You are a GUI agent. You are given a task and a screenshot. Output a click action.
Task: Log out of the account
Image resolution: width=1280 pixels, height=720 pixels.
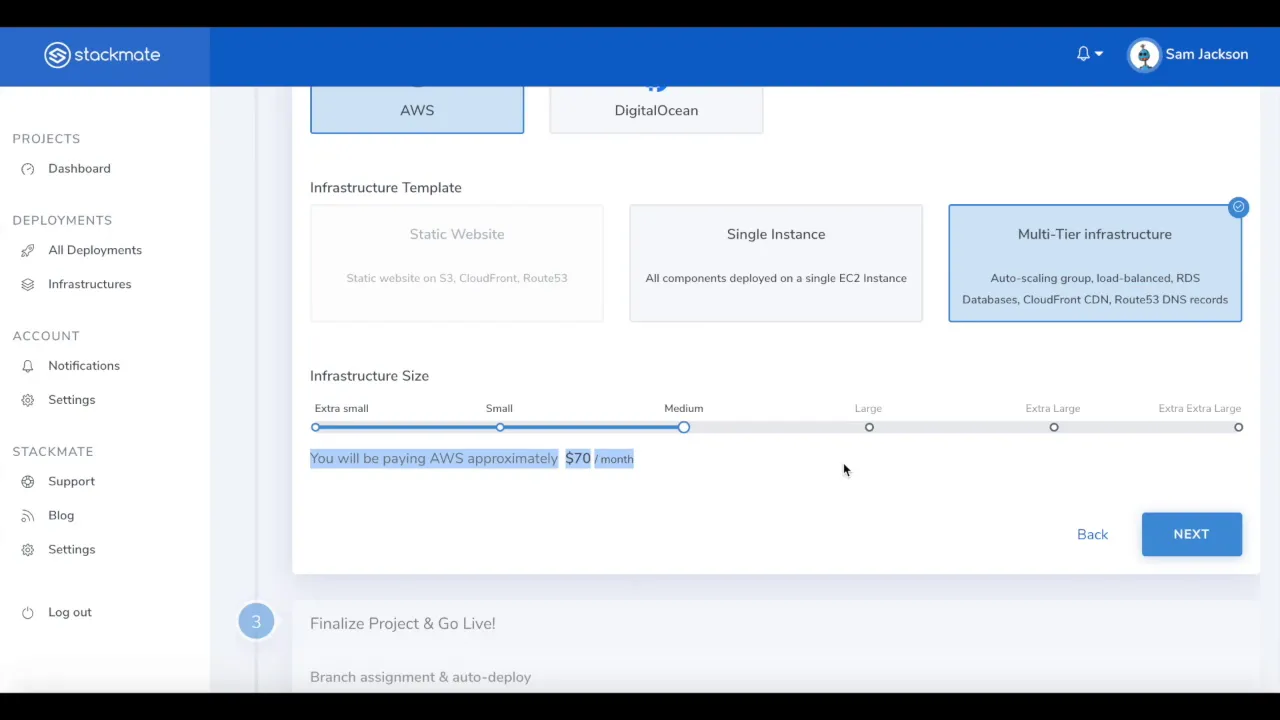tap(70, 612)
